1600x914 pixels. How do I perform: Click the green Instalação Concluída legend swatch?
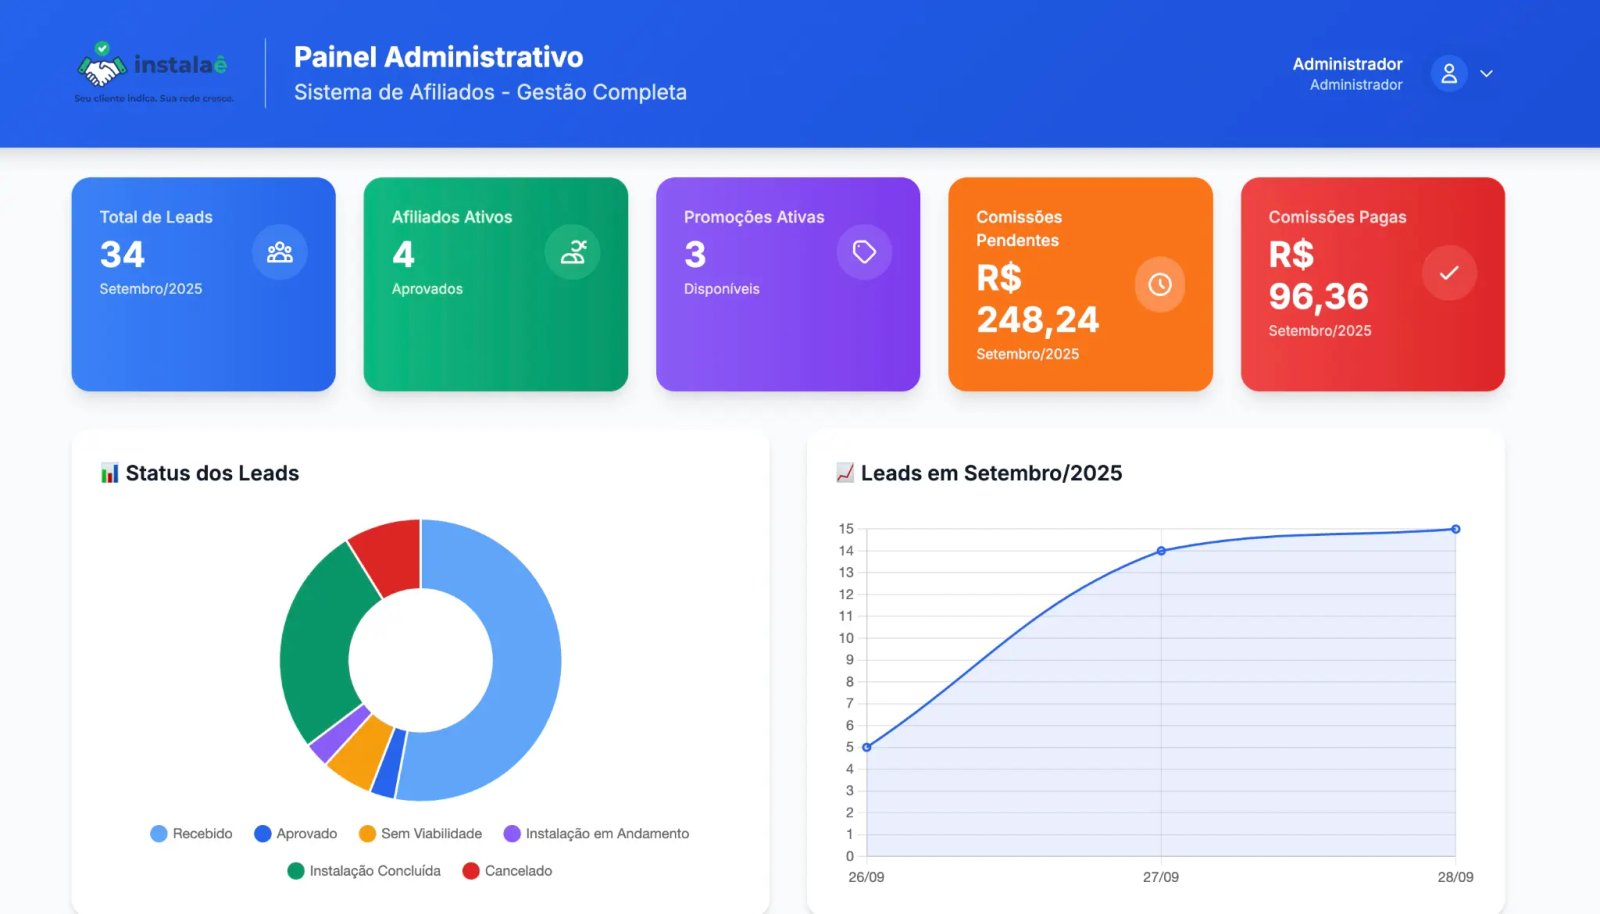coord(296,871)
